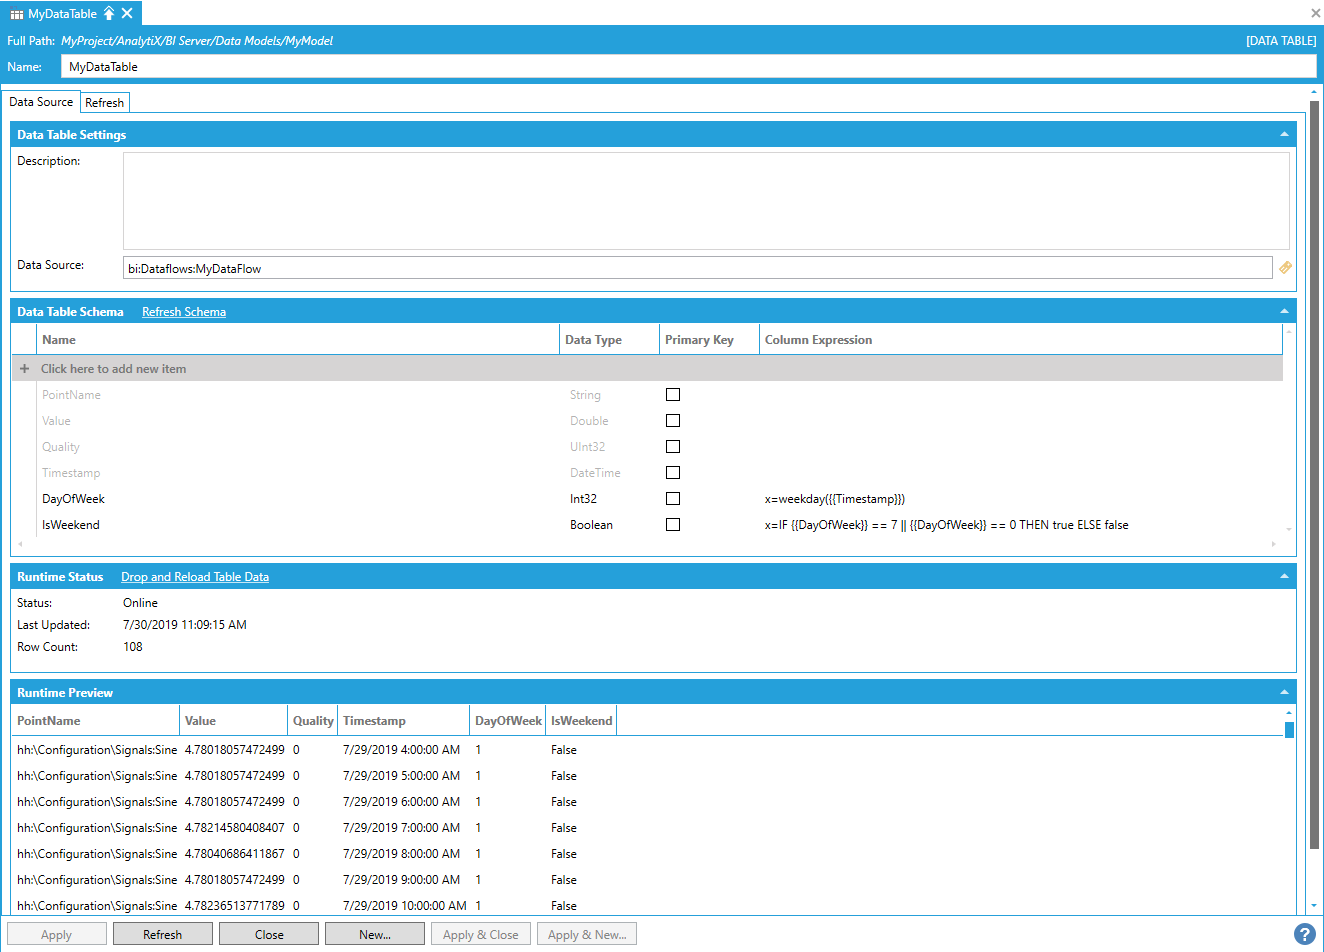
Task: Collapse the Runtime Preview panel
Action: point(1284,693)
